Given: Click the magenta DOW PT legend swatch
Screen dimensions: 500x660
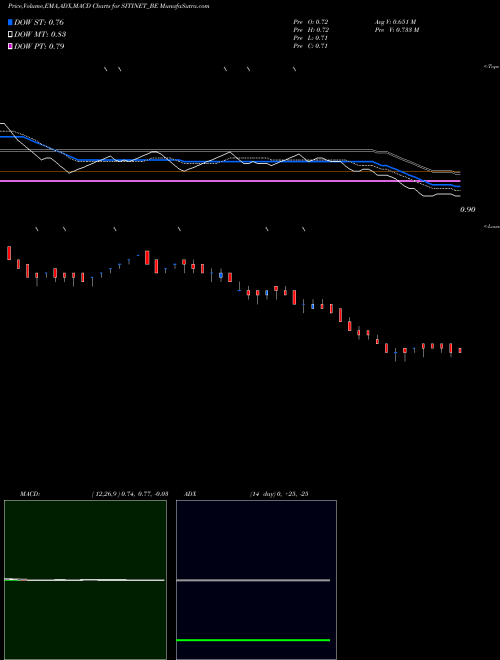Looking at the screenshot, I should click(x=10, y=46).
